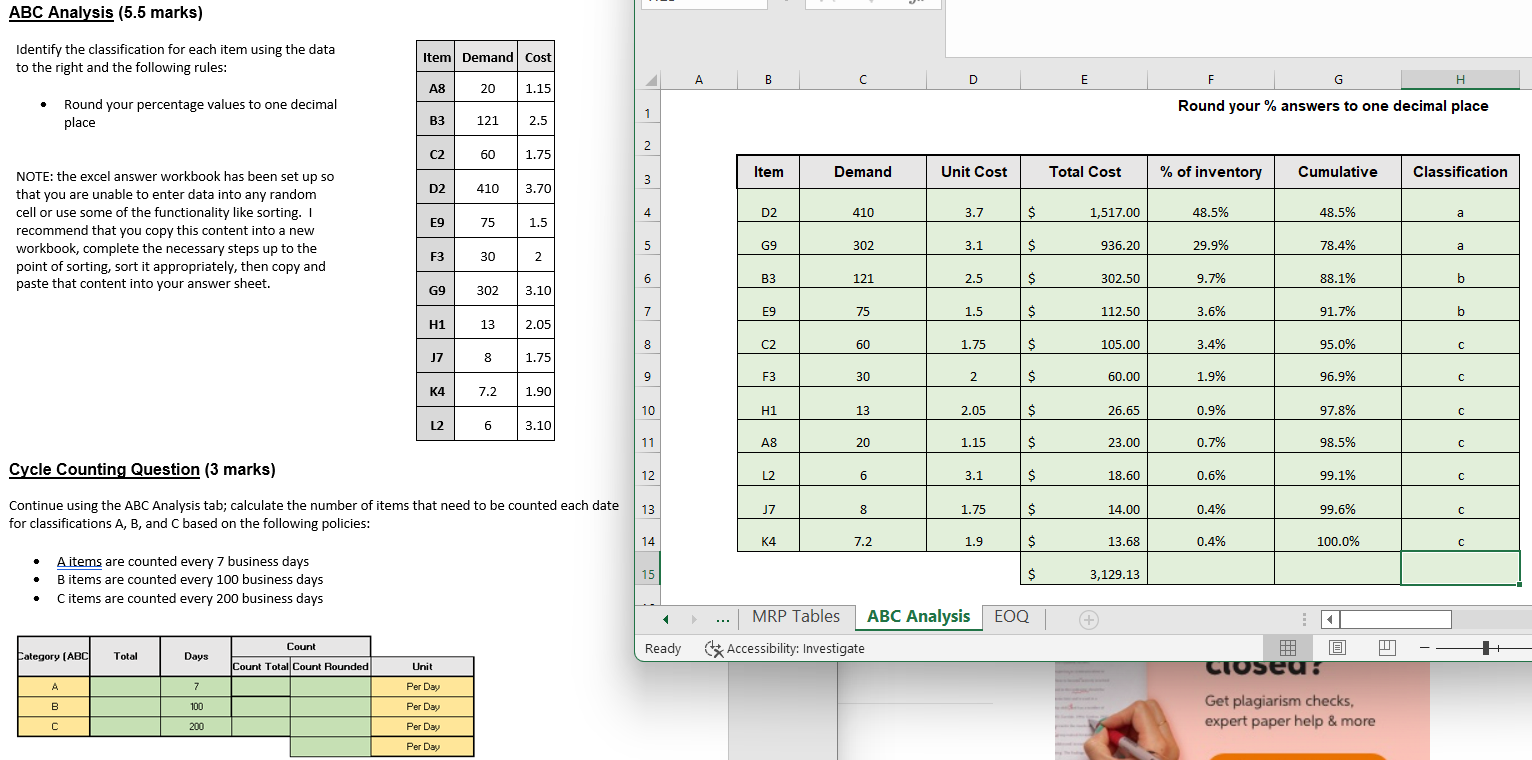This screenshot has height=760, width=1532.
Task: Open Page Layout view icon
Action: click(1337, 648)
